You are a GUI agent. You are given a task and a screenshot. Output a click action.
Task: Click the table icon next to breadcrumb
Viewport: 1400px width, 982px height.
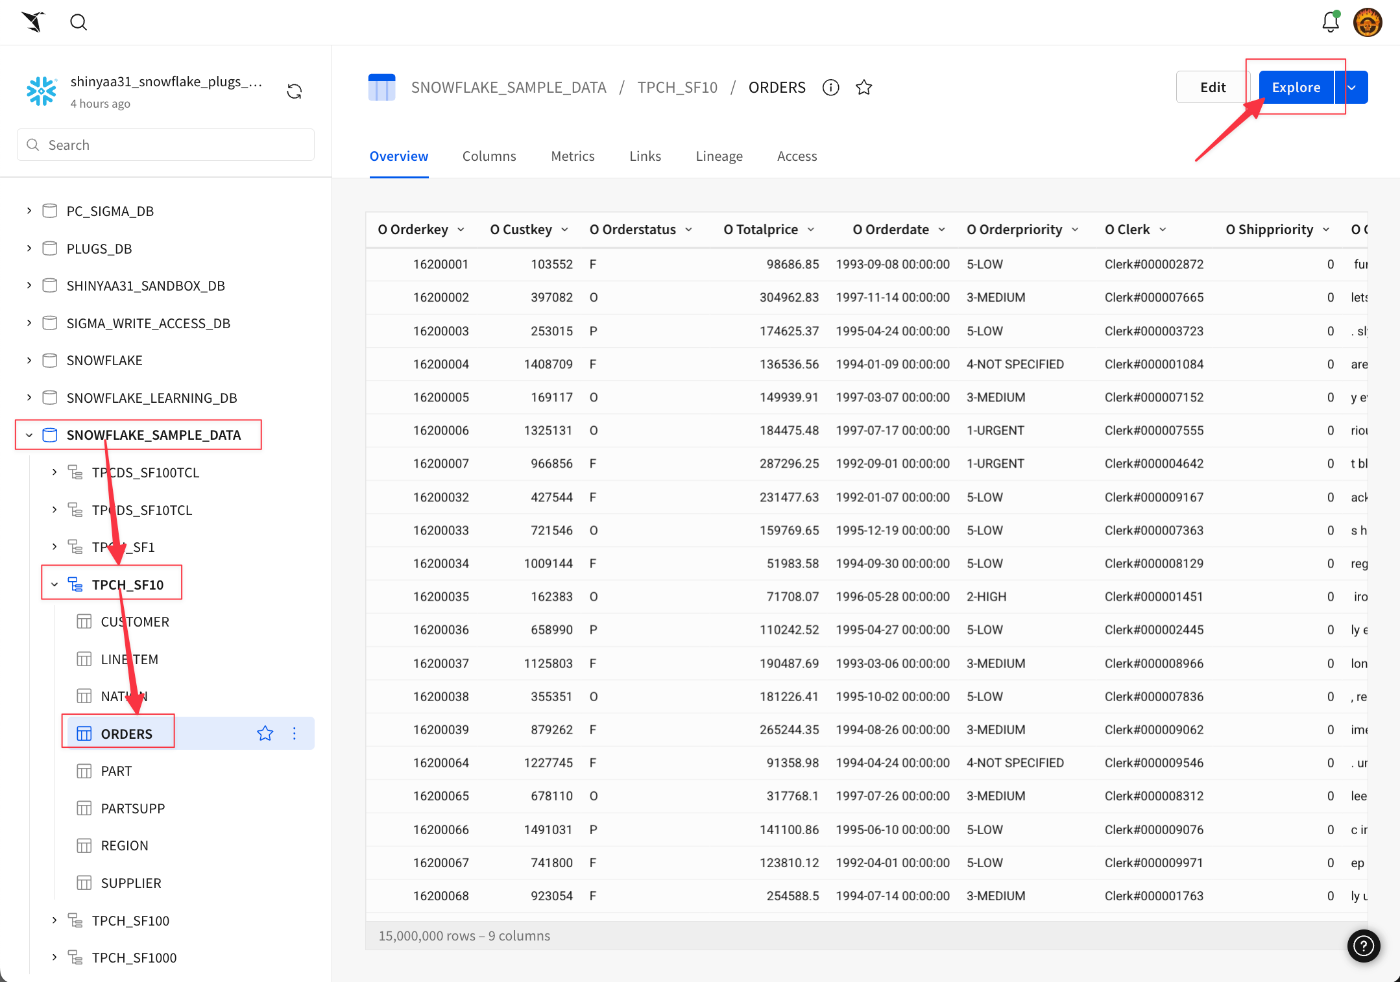382,87
